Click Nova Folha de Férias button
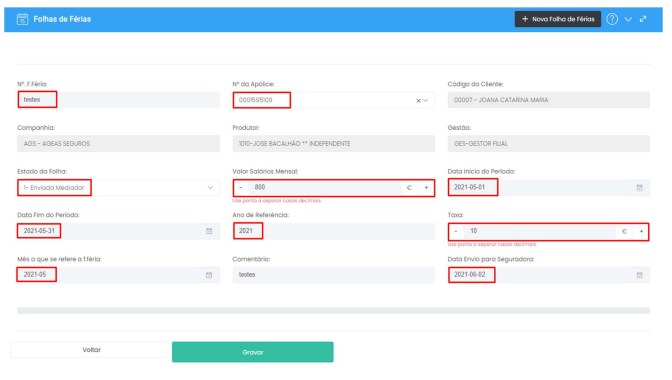 (558, 19)
